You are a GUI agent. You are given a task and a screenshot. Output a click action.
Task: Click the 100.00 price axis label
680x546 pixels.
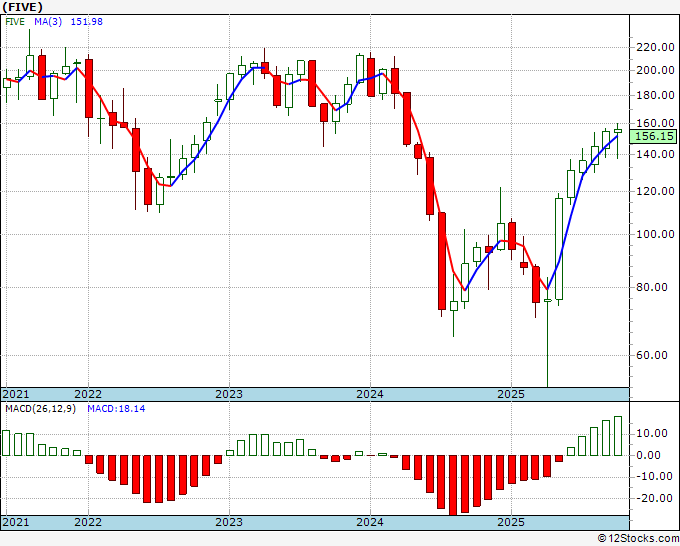coord(655,235)
